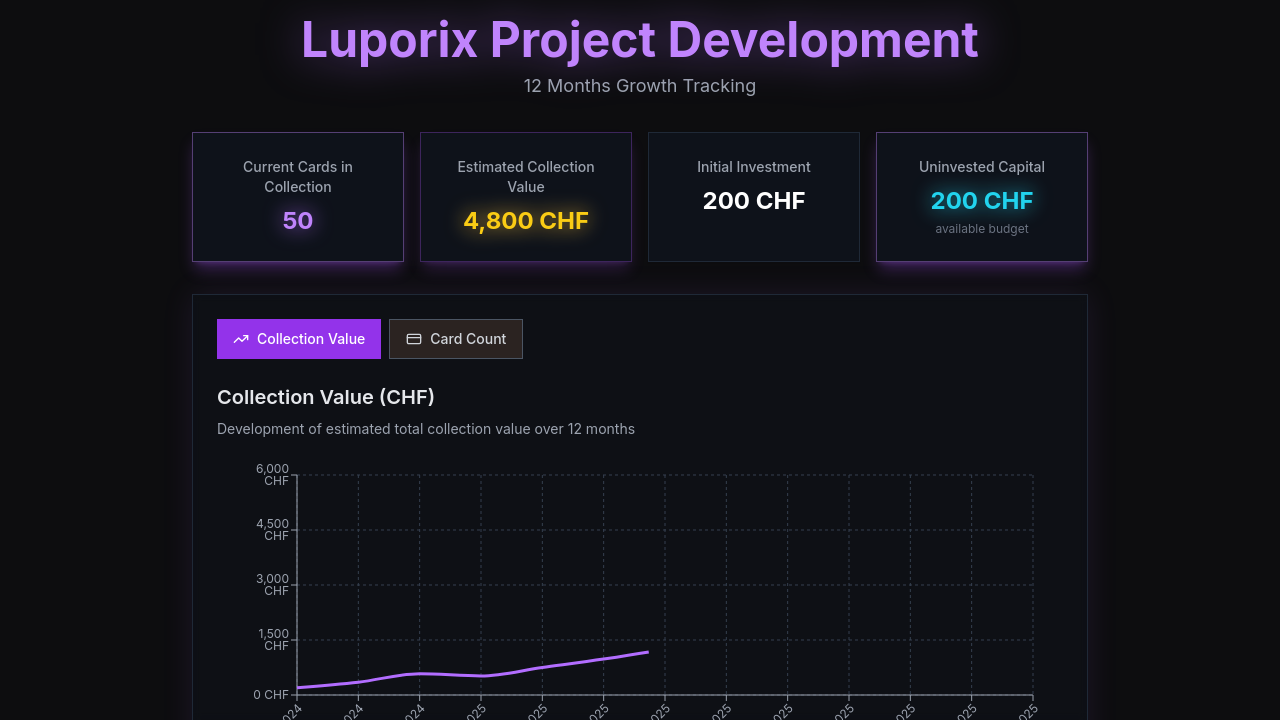The height and width of the screenshot is (720, 1280).
Task: Click the Estimated Collection Value label
Action: coord(526,177)
